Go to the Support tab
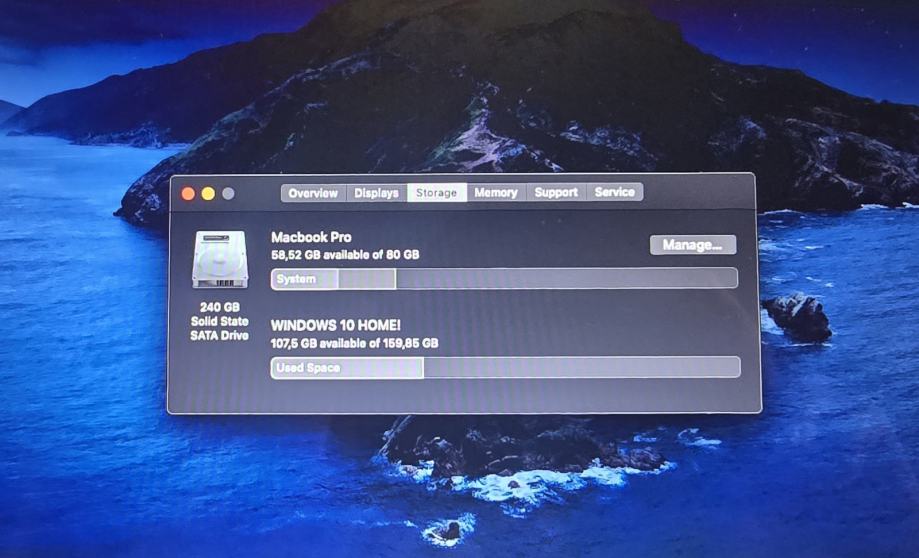The image size is (919, 558). (x=556, y=192)
